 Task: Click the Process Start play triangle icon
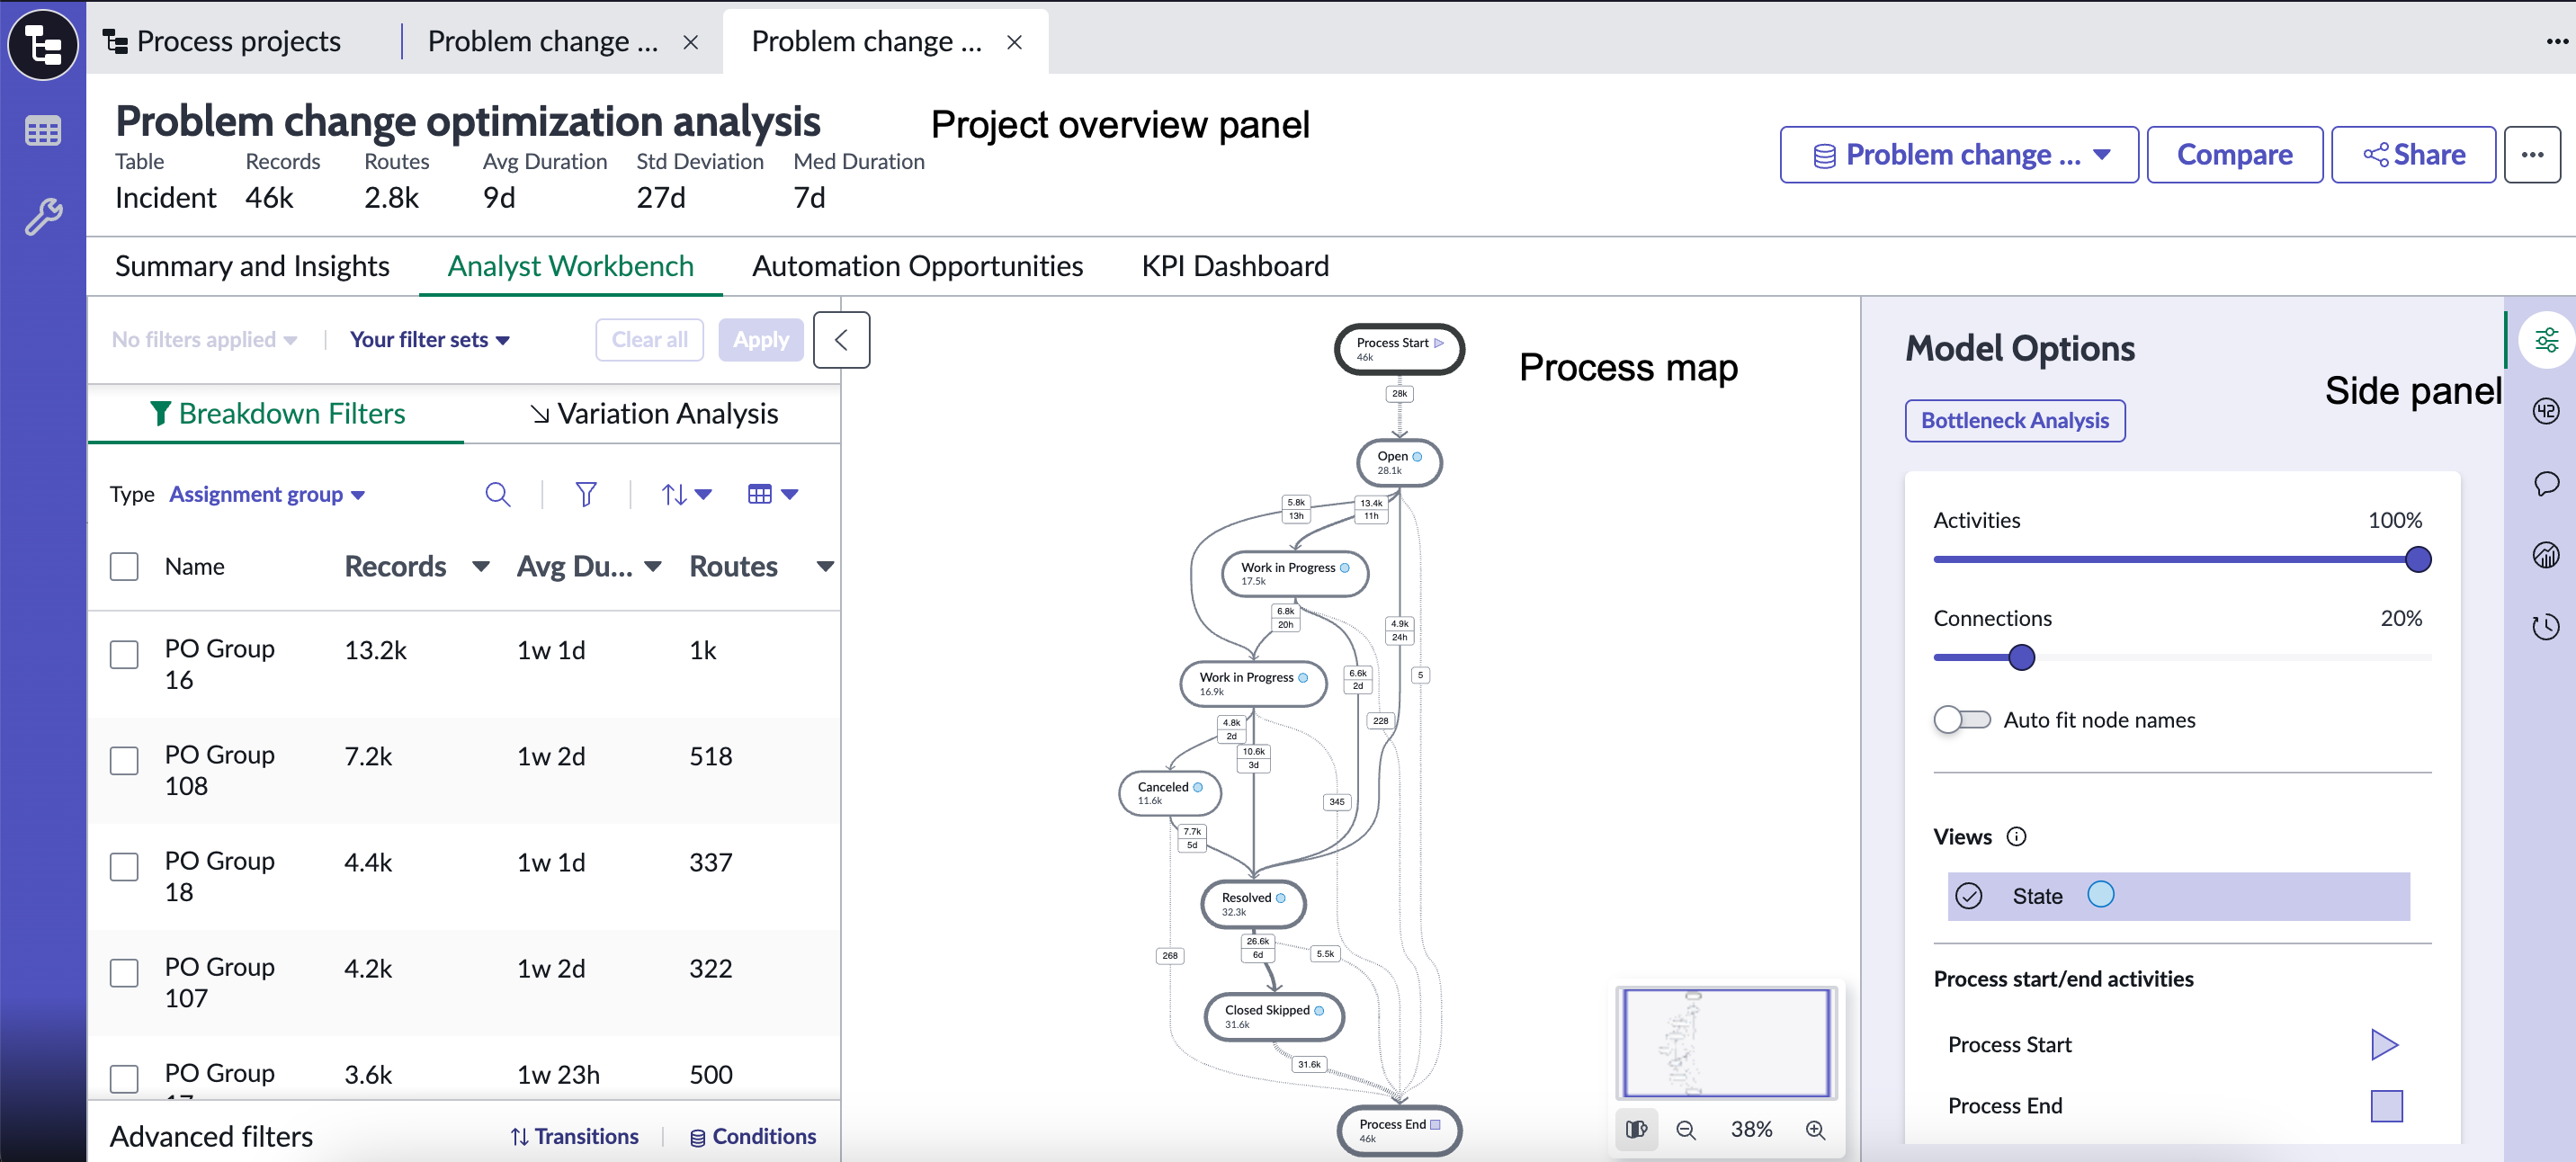click(x=2385, y=1045)
